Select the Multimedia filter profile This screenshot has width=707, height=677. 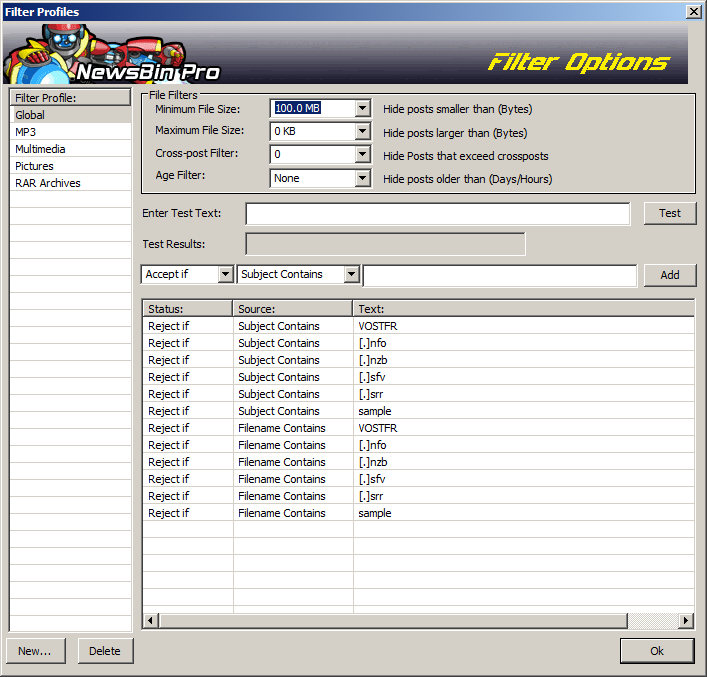(x=71, y=149)
